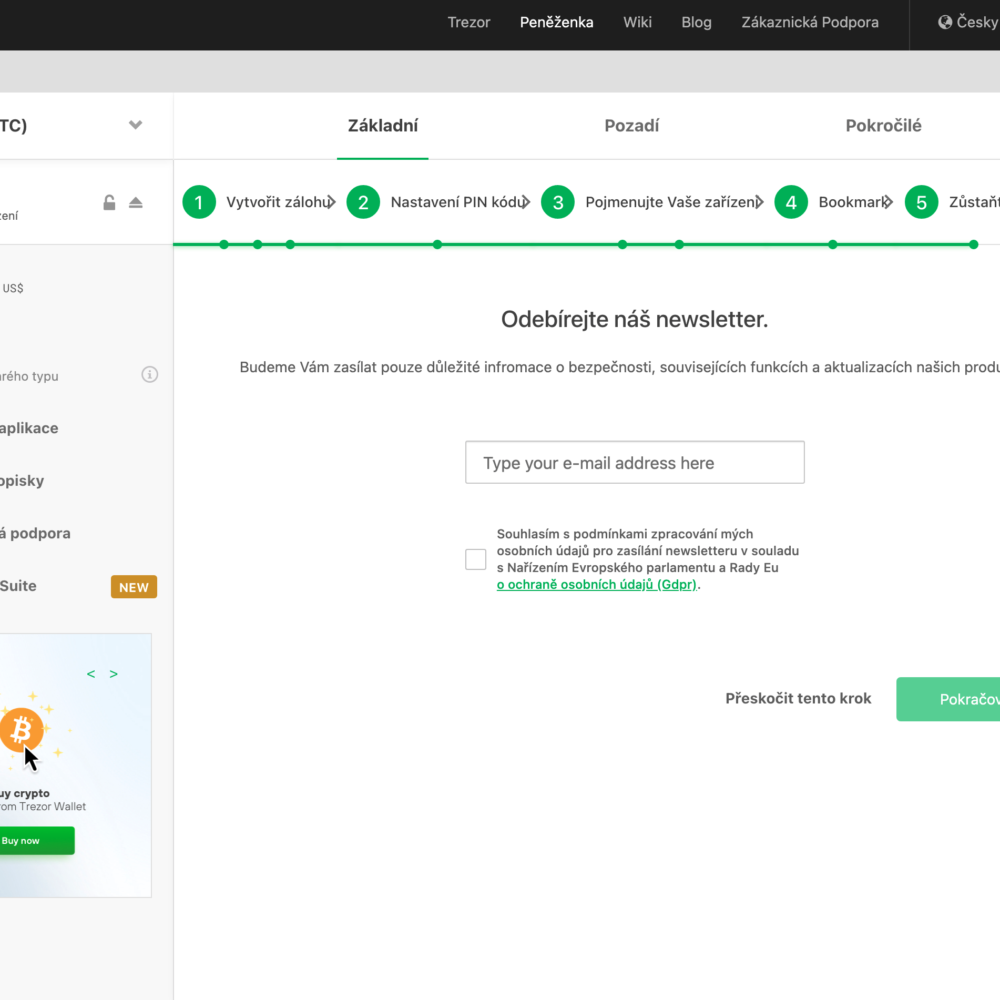
Task: Check the GDPR consent checkbox
Action: coord(476,560)
